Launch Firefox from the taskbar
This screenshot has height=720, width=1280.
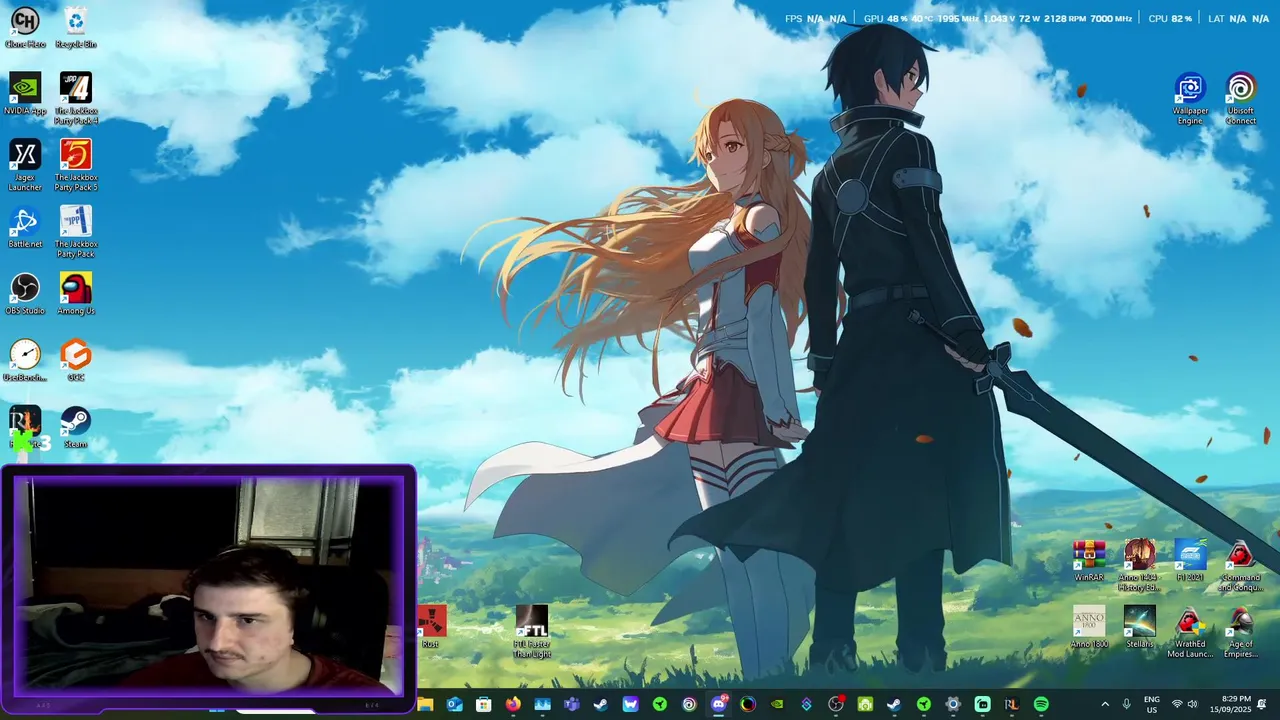[513, 704]
